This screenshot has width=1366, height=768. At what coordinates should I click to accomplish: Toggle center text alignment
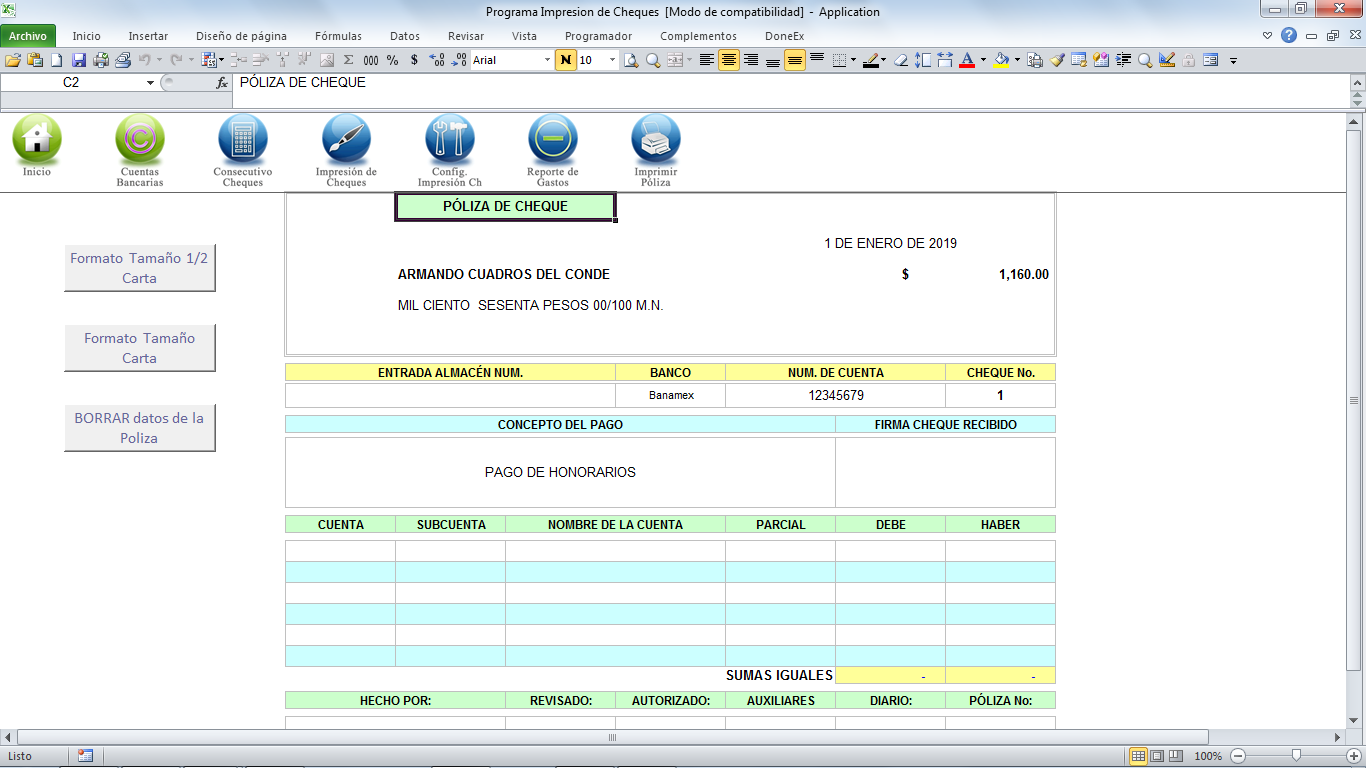pos(729,60)
